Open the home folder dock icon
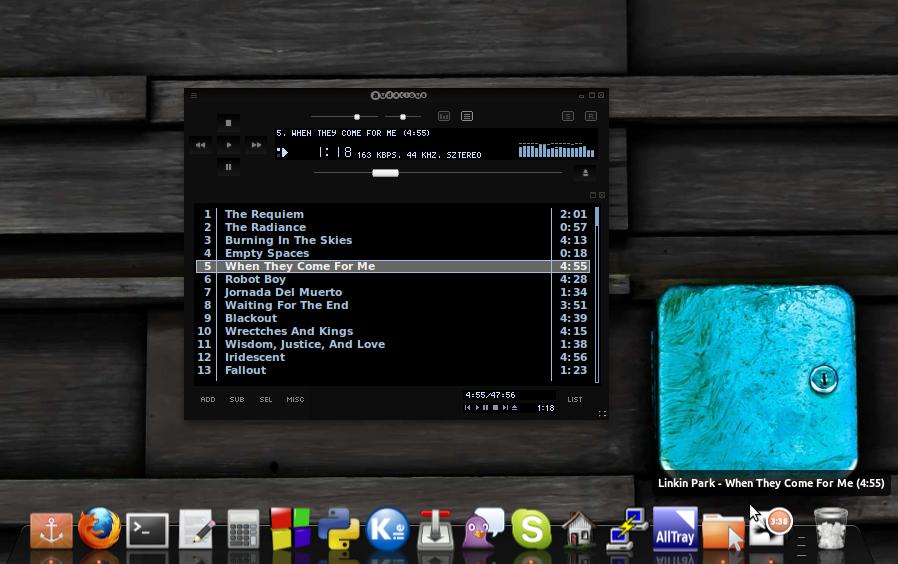Screen dimensions: 898x564 578,528
